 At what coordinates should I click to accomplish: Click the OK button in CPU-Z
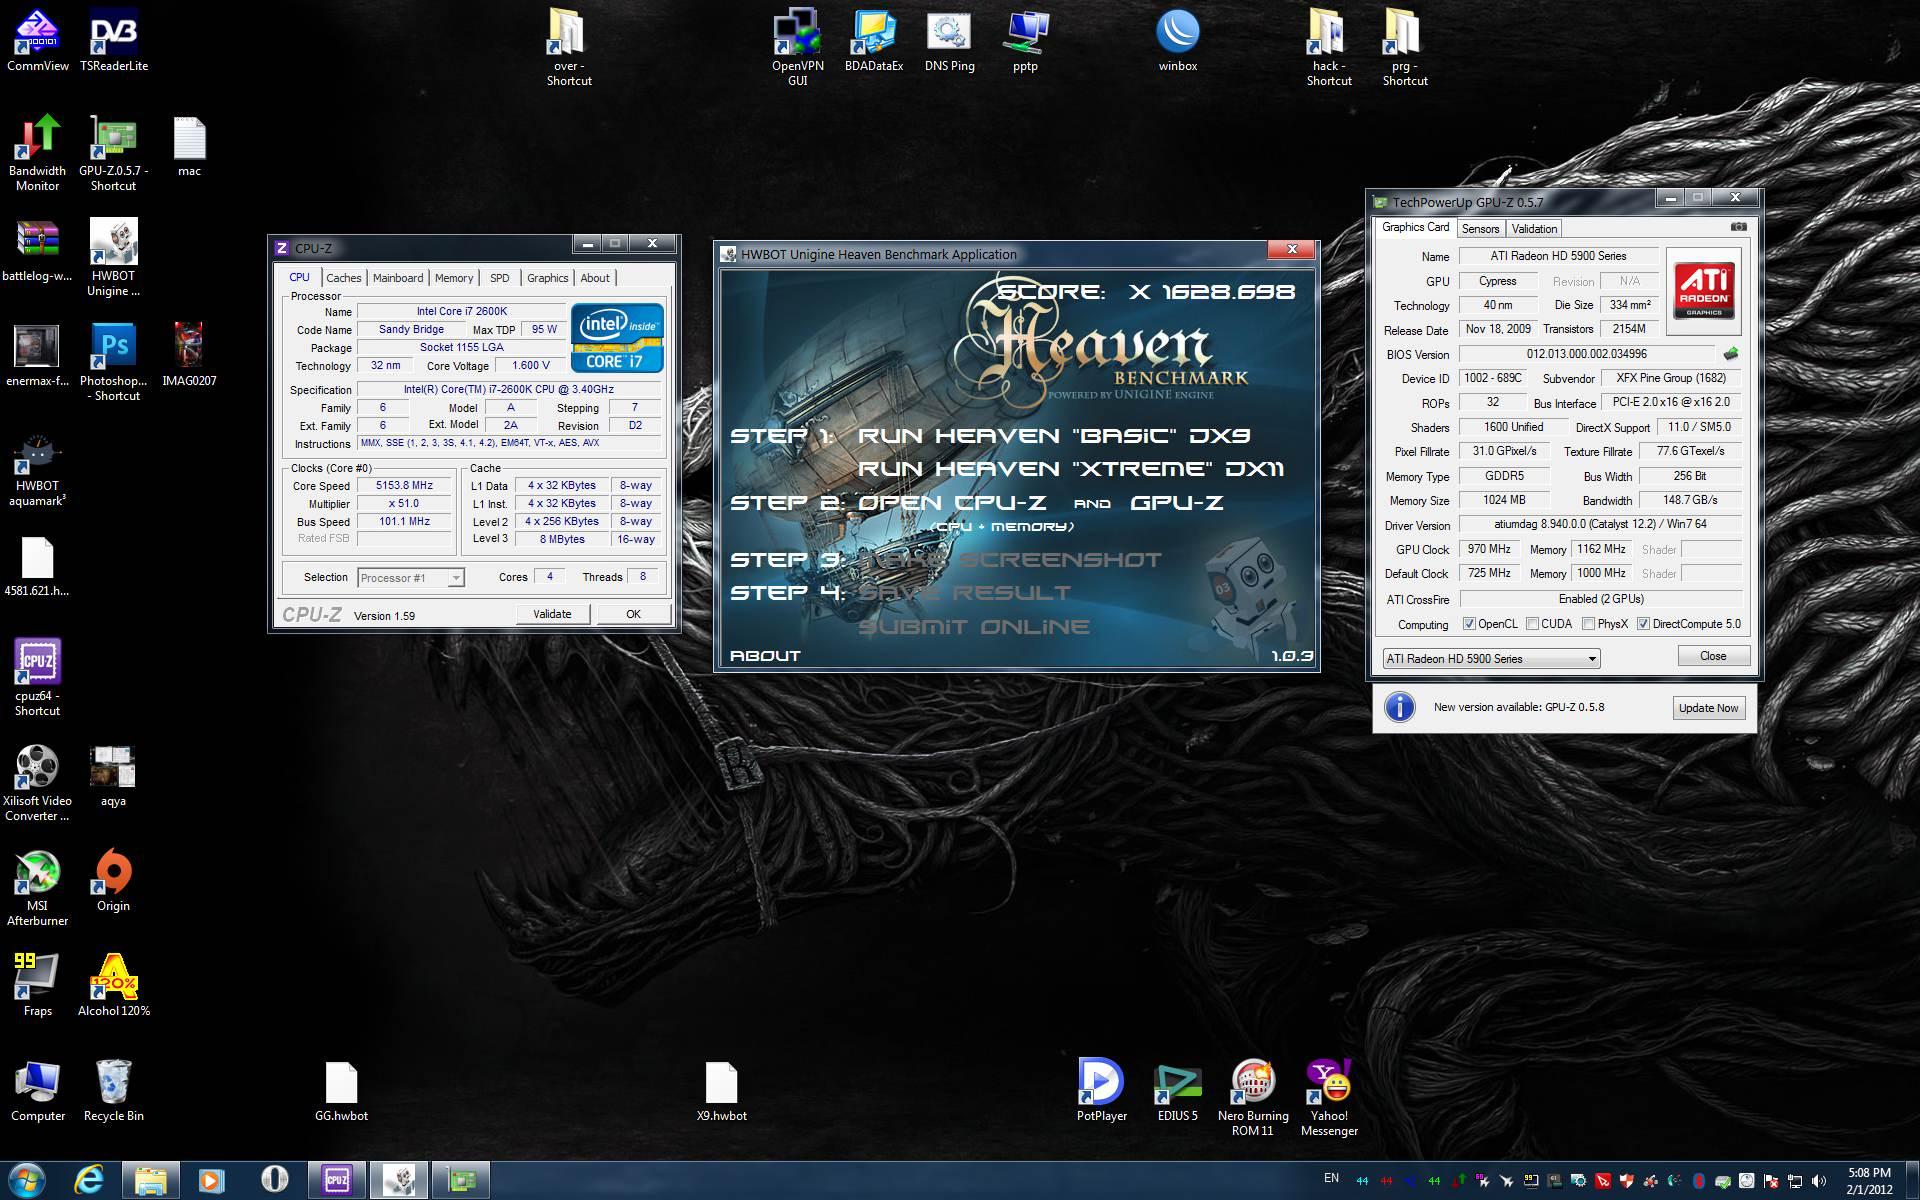[633, 614]
